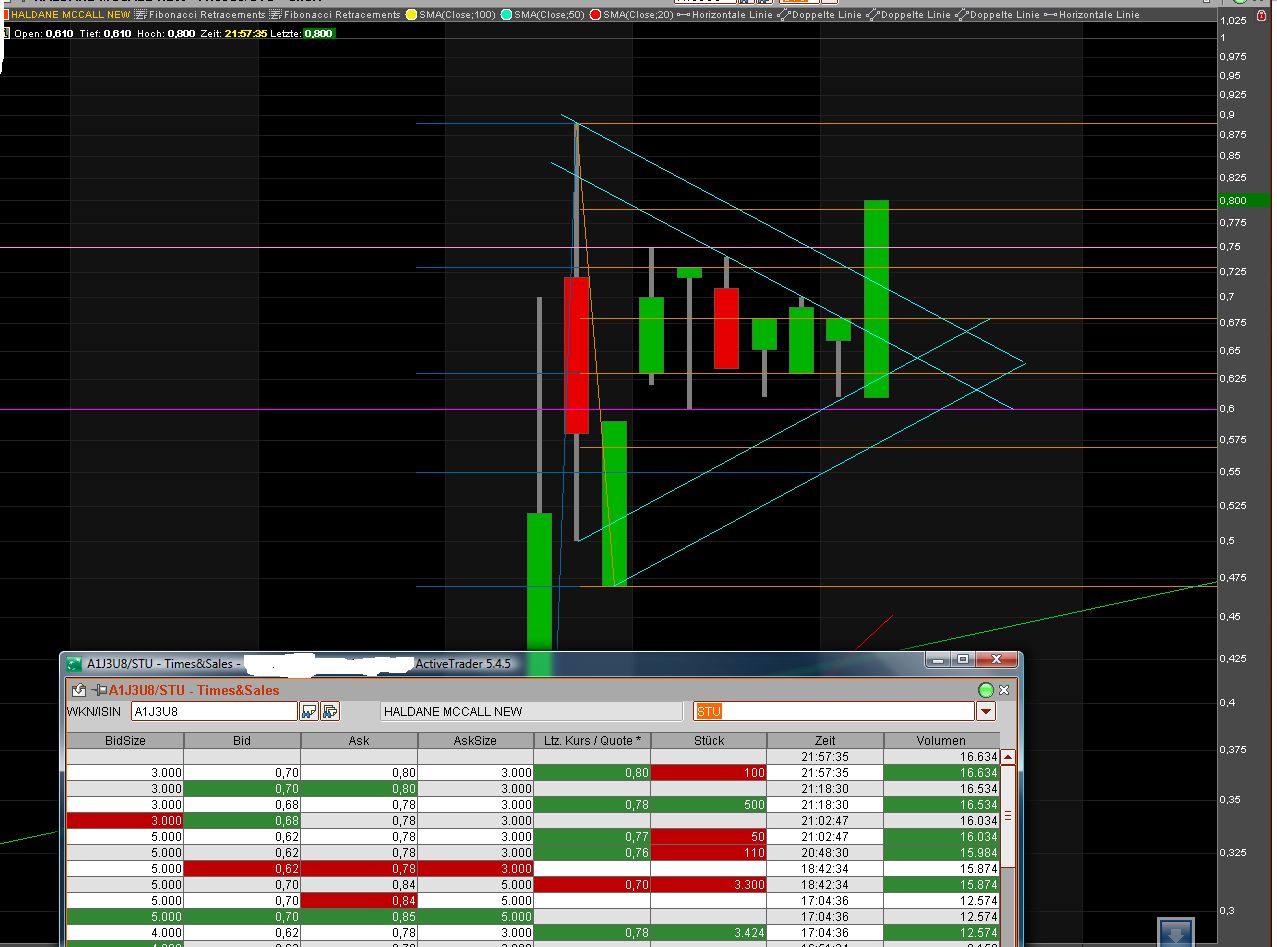This screenshot has height=947, width=1277.
Task: Click the scroll up arrow of Times&Sales list
Action: coord(1008,758)
